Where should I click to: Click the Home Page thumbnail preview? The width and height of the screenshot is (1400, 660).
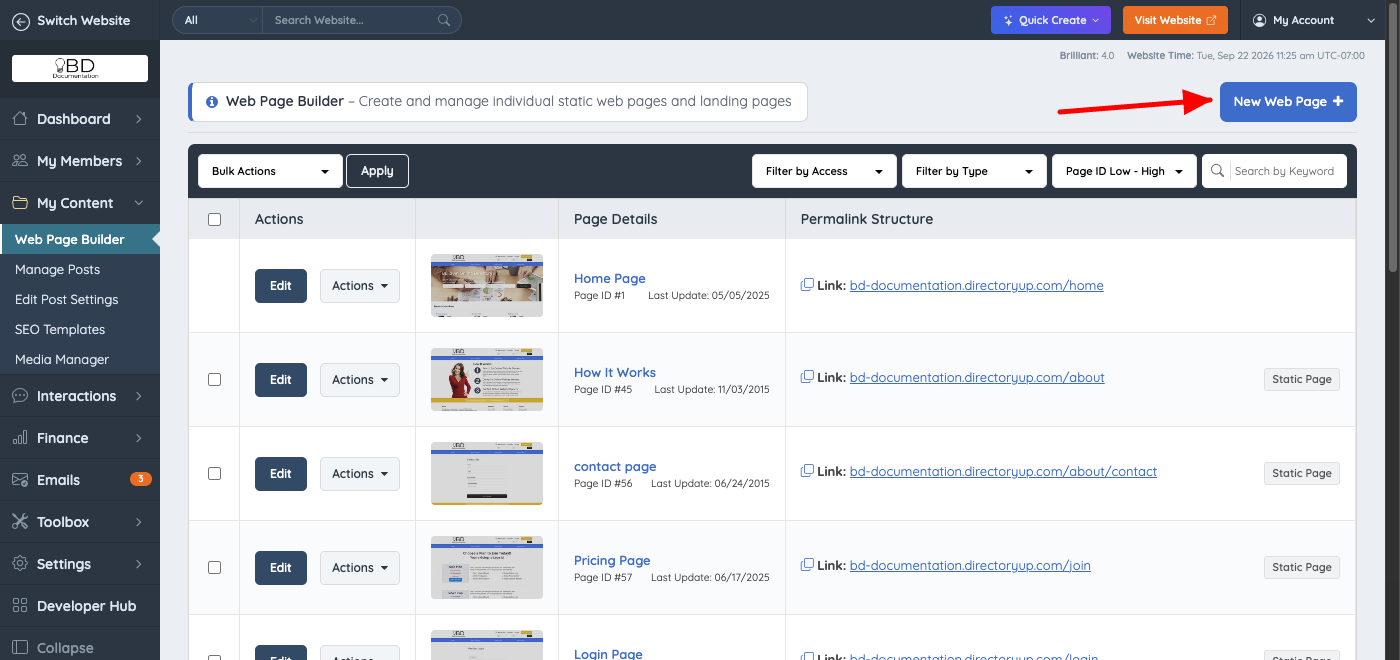[487, 285]
